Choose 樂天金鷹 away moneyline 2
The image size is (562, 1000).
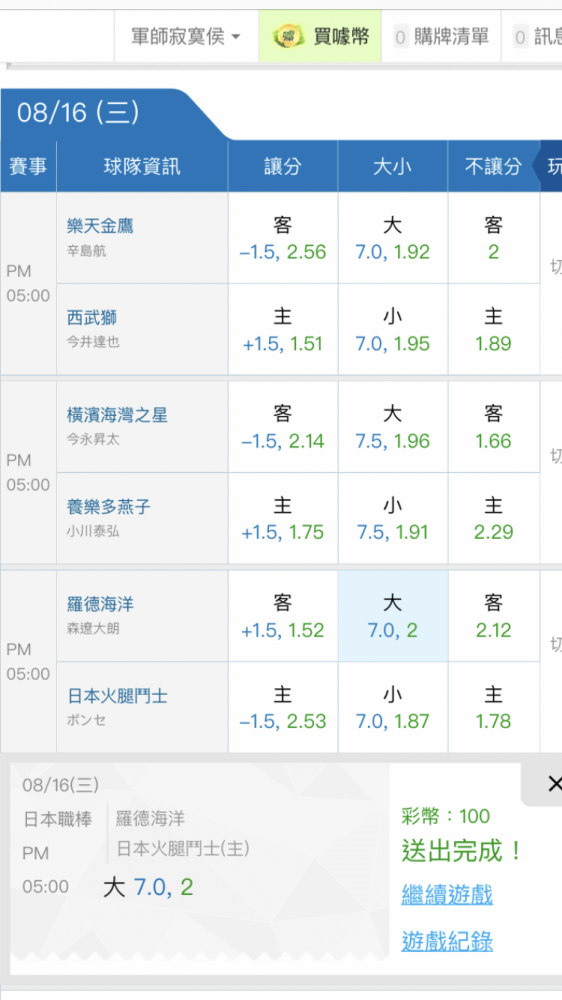[x=493, y=238]
